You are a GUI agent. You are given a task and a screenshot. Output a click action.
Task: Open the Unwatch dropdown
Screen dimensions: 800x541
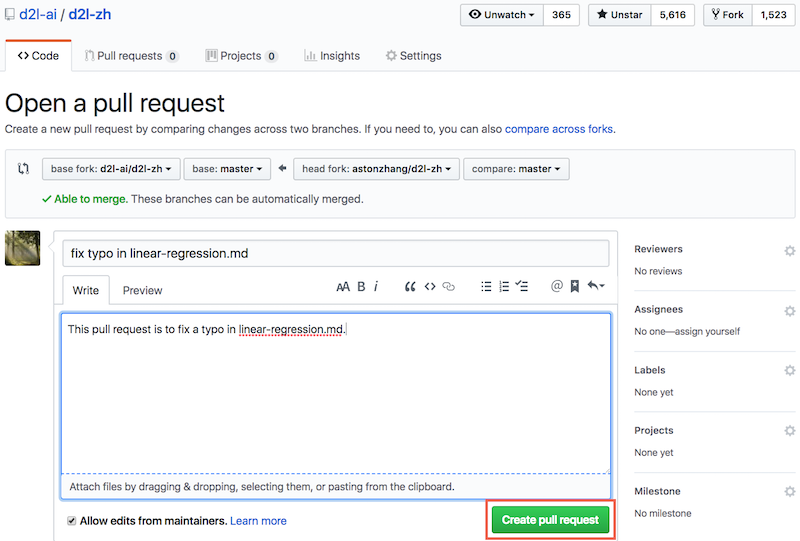(x=501, y=15)
